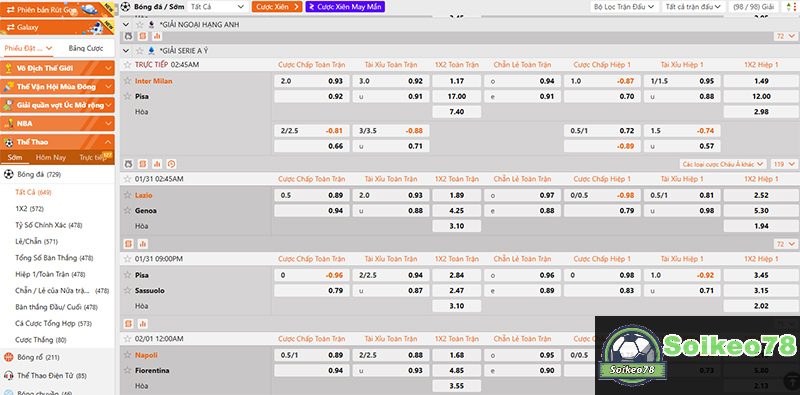Select Cược Thắng (80) in sidebar
800x395 pixels.
click(x=41, y=339)
